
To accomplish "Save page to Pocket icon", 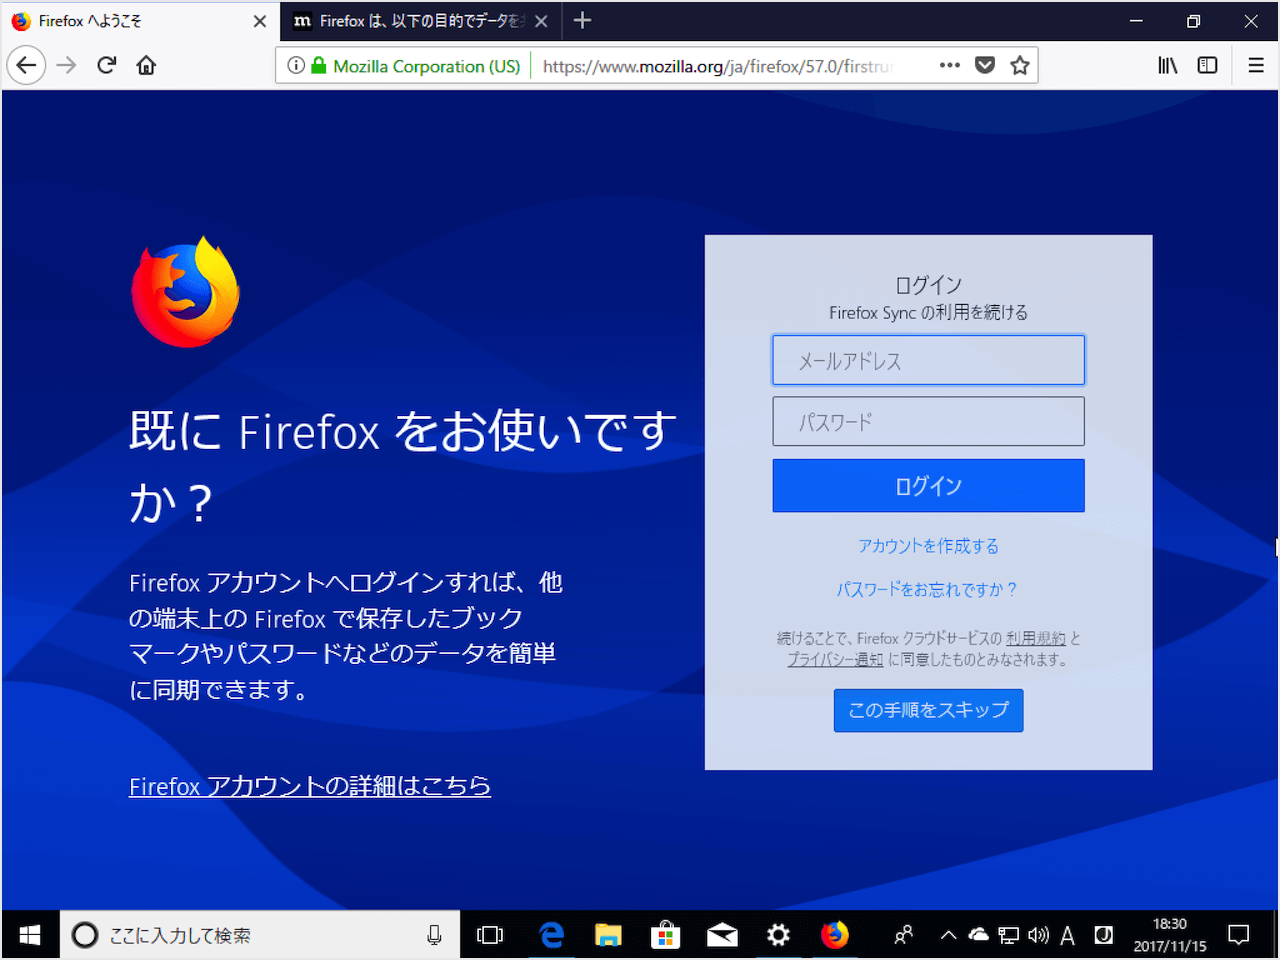I will [x=985, y=66].
